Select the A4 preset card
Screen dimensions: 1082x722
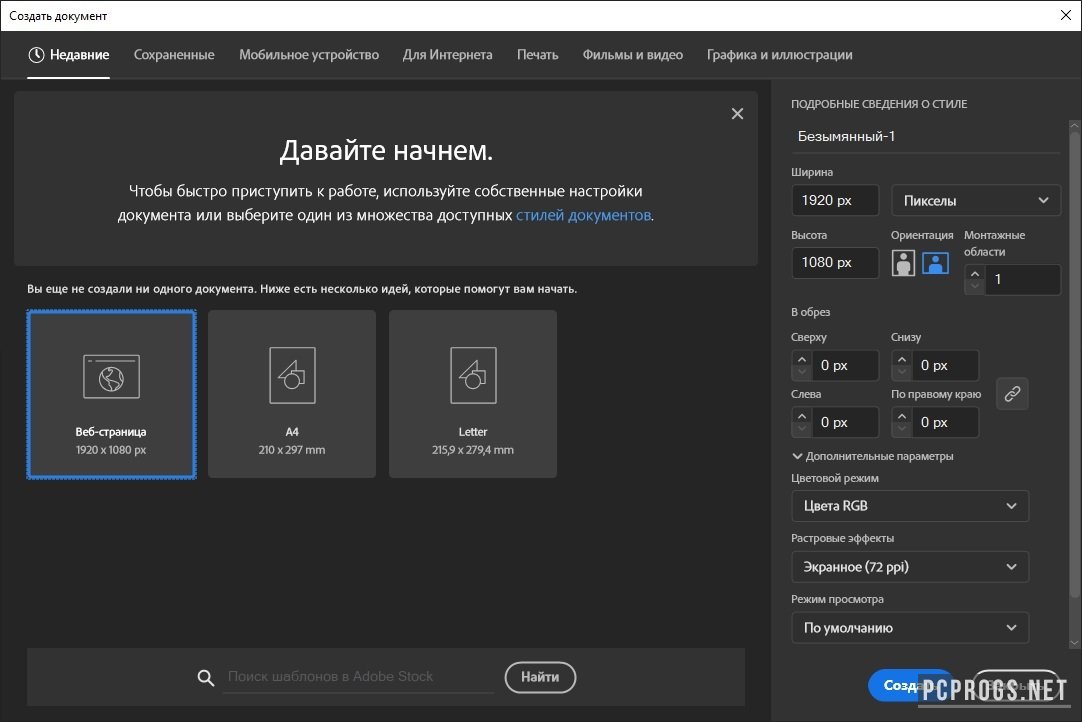click(292, 394)
